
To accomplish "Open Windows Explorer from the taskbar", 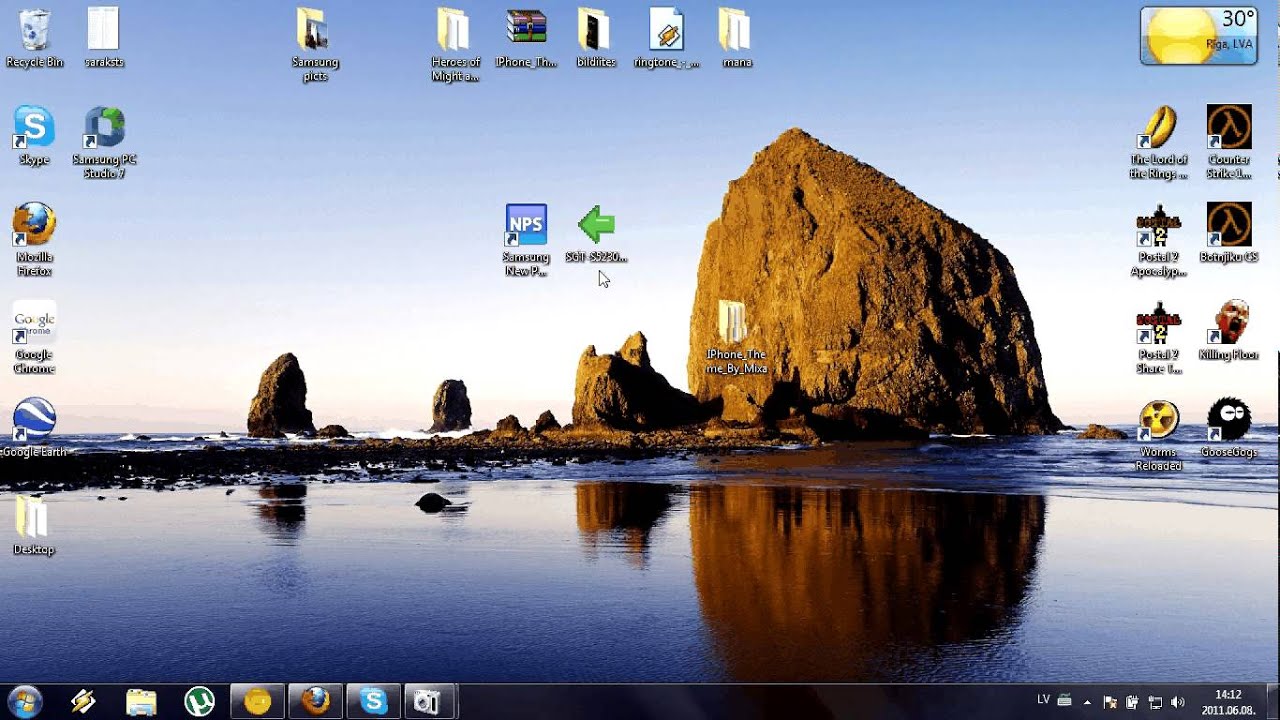I will [x=141, y=702].
